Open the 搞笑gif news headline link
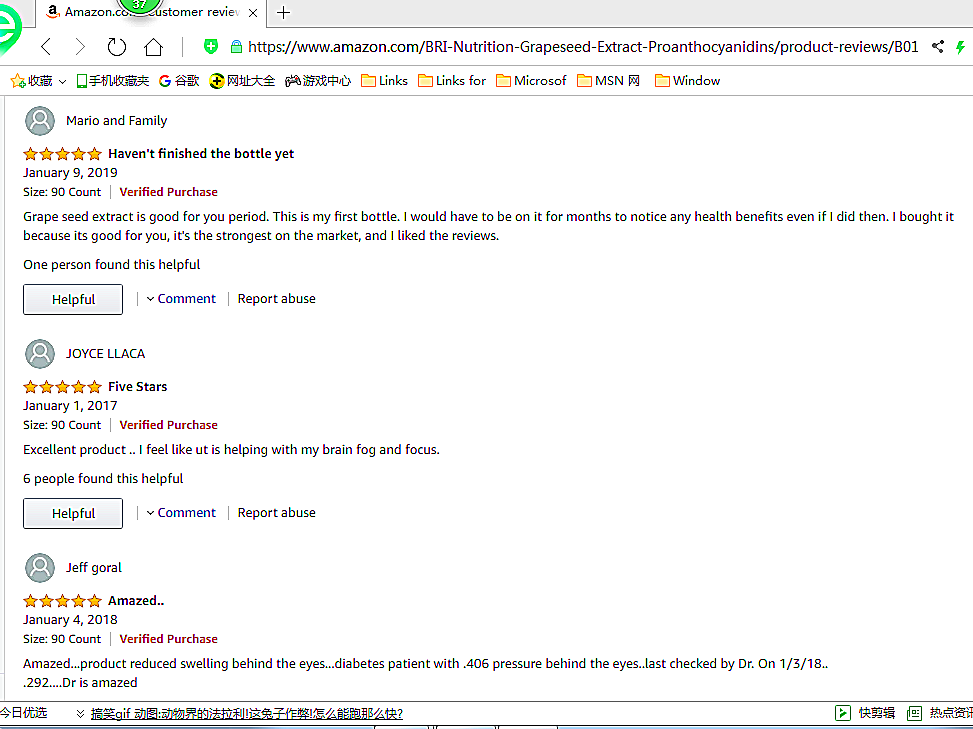This screenshot has width=973, height=729. coord(246,714)
